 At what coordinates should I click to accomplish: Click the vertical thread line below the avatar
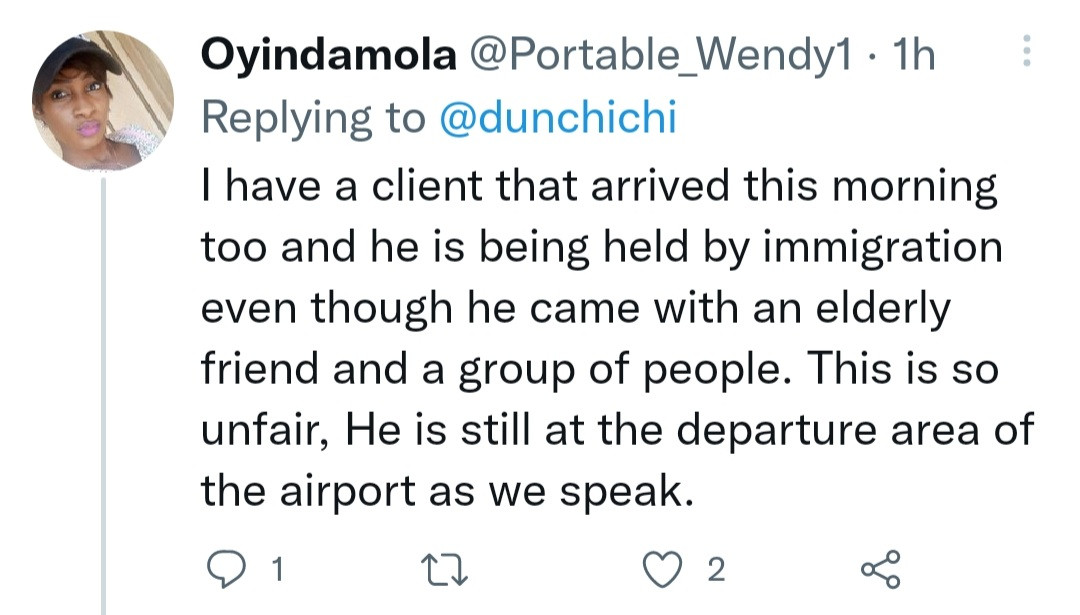103,400
